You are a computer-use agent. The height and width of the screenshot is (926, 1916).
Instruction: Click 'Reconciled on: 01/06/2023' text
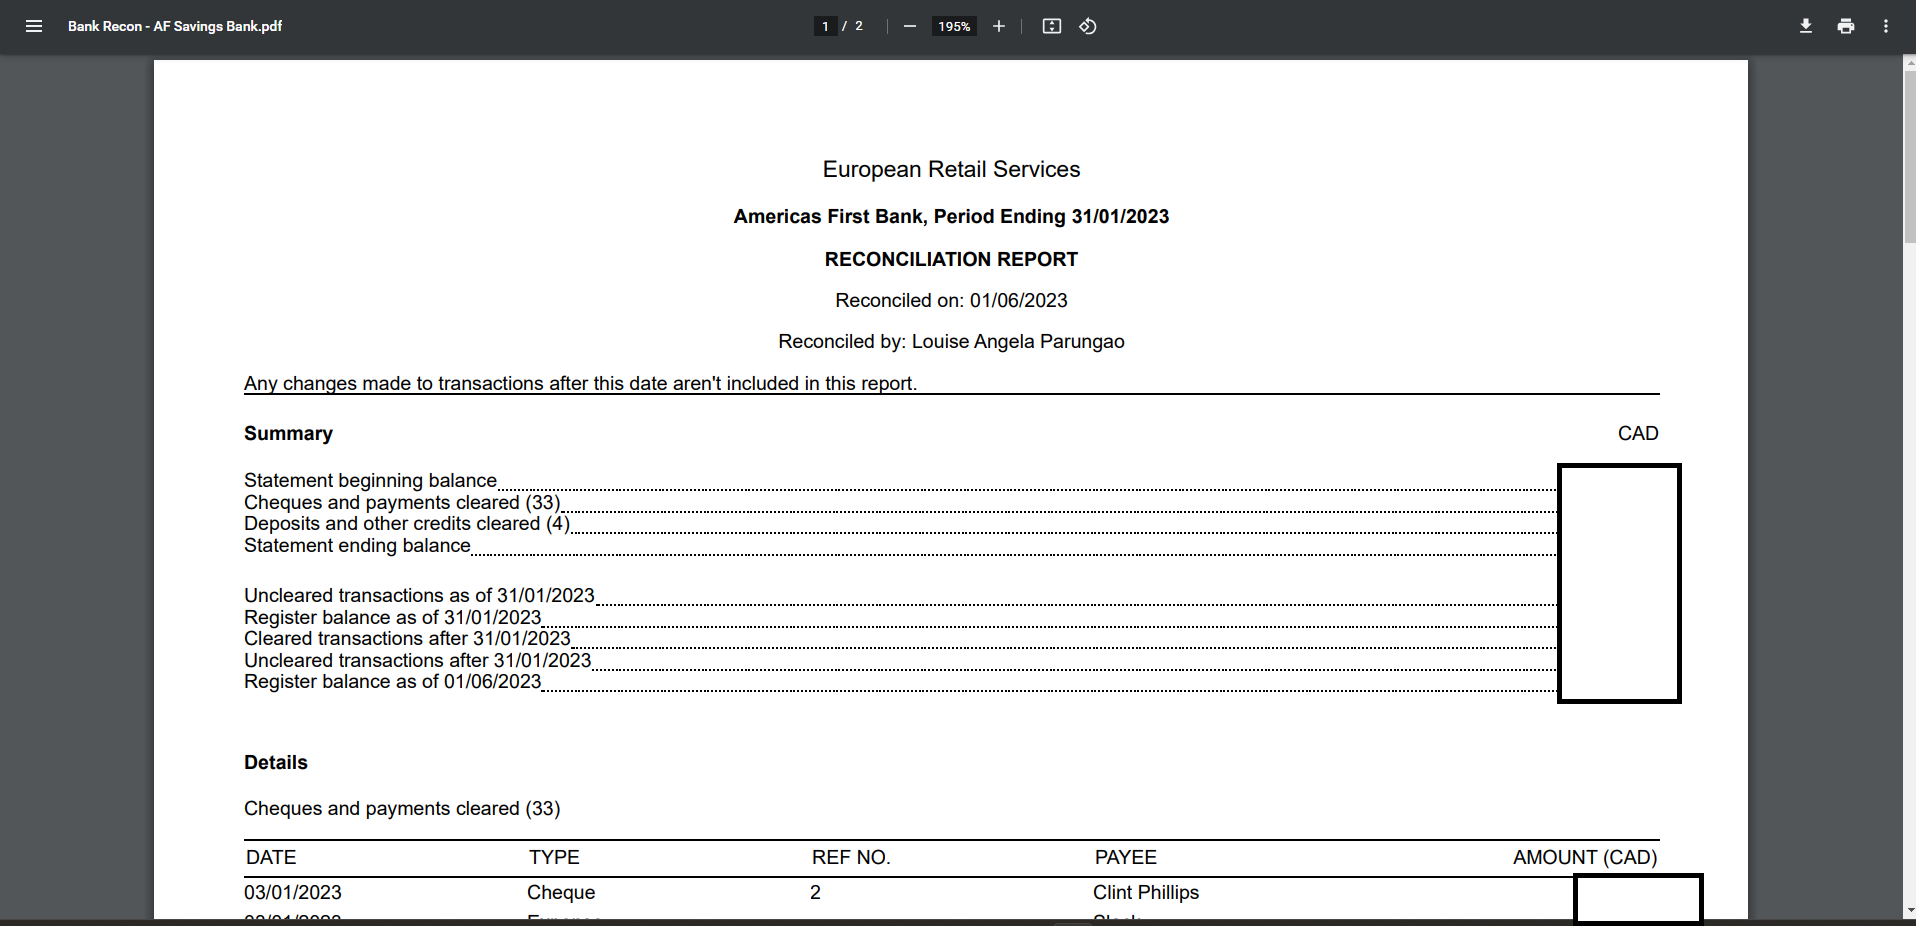click(x=951, y=300)
